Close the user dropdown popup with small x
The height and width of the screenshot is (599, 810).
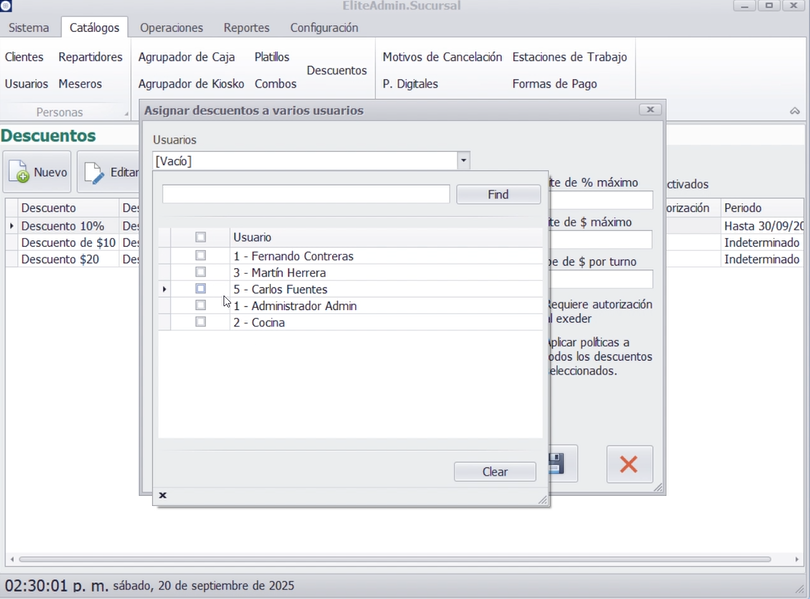coord(163,495)
